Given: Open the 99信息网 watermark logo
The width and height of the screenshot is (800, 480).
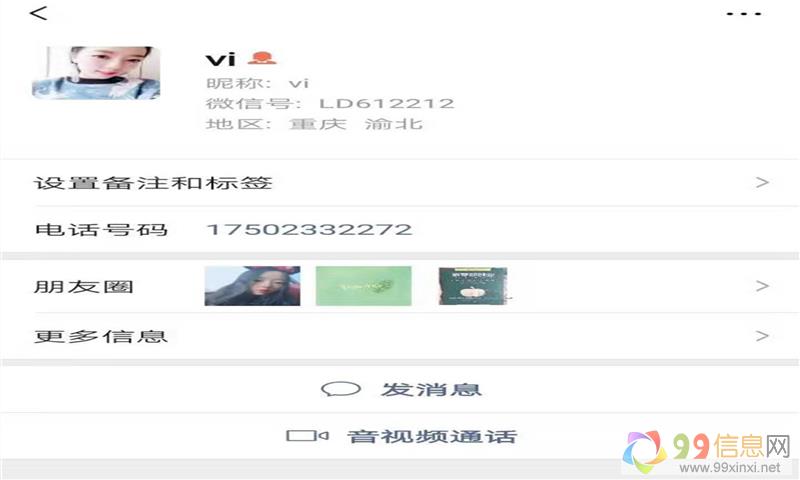Looking at the screenshot, I should tap(707, 452).
